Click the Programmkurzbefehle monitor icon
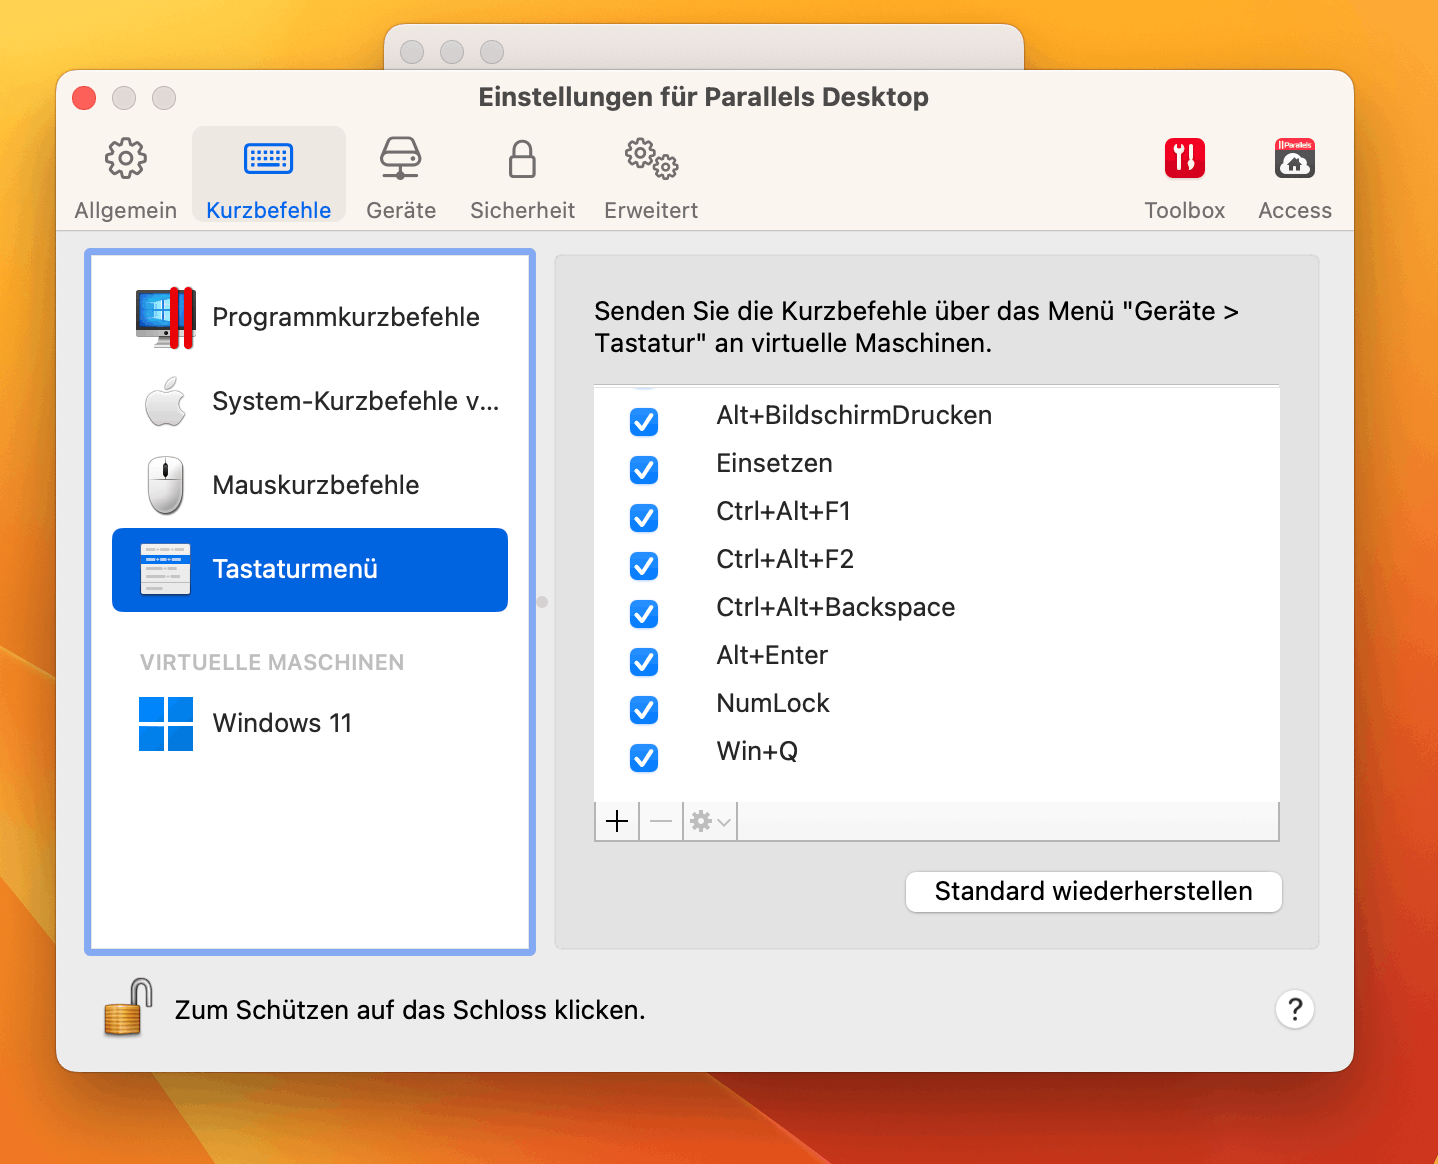 coord(166,317)
